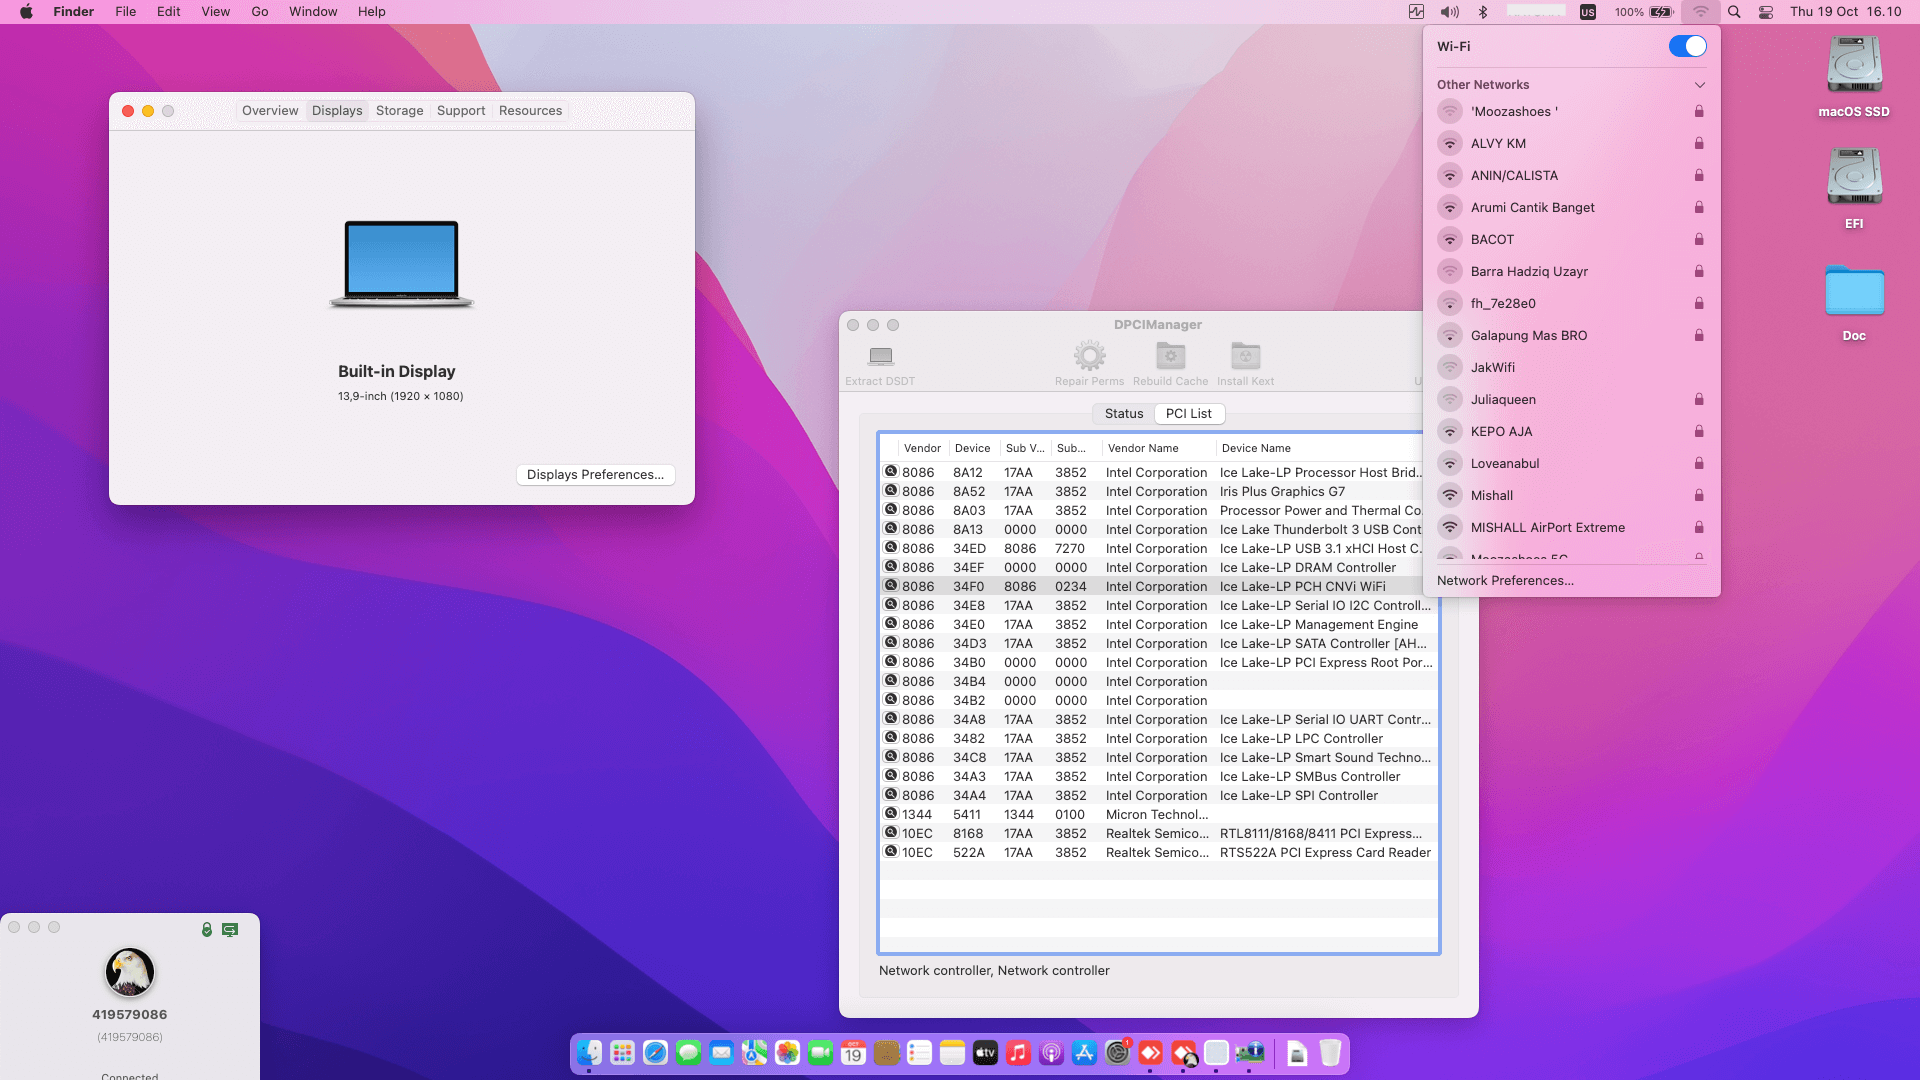1920x1080 pixels.
Task: Open the Doc folder on desktop
Action: 1854,292
